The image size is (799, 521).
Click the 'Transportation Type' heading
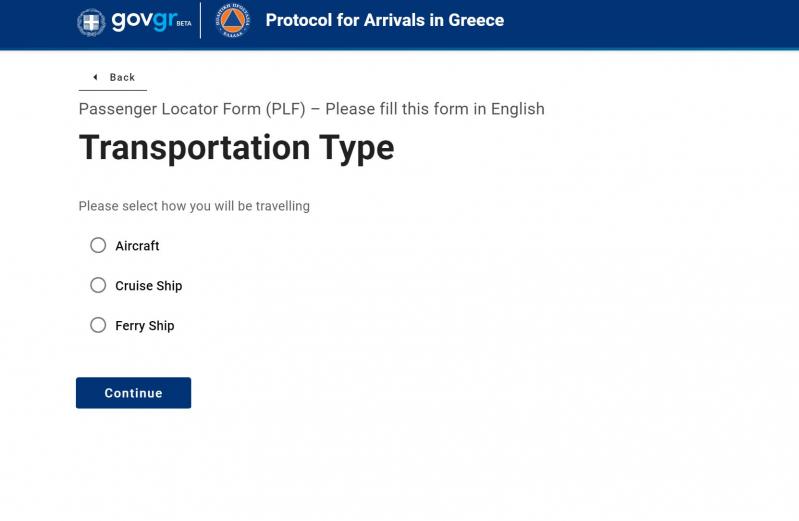(x=236, y=148)
